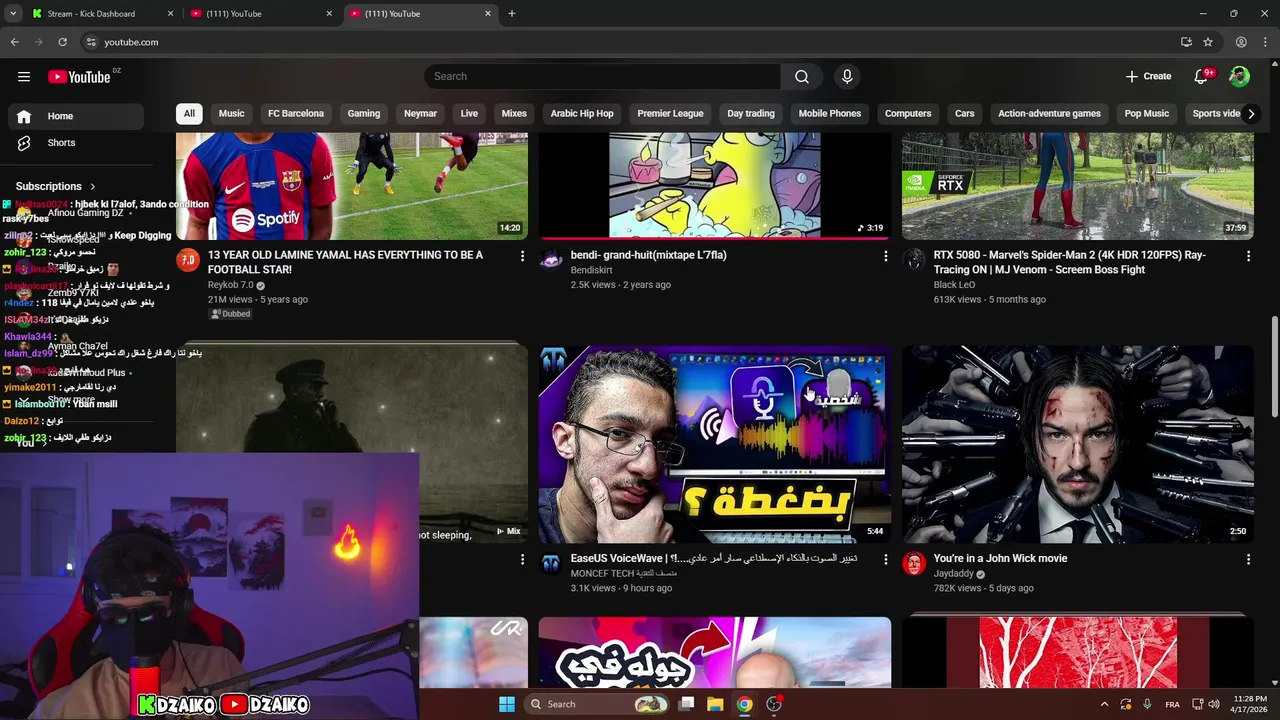Switch to Stream - Kick Dashboard tab
This screenshot has height=720, width=1280.
(x=100, y=14)
